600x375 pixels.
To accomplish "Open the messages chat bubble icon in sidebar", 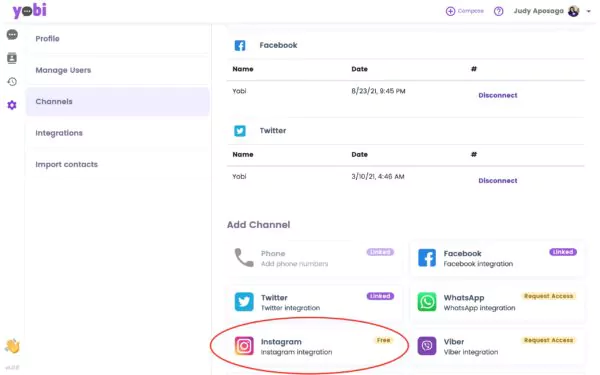I will pos(12,34).
